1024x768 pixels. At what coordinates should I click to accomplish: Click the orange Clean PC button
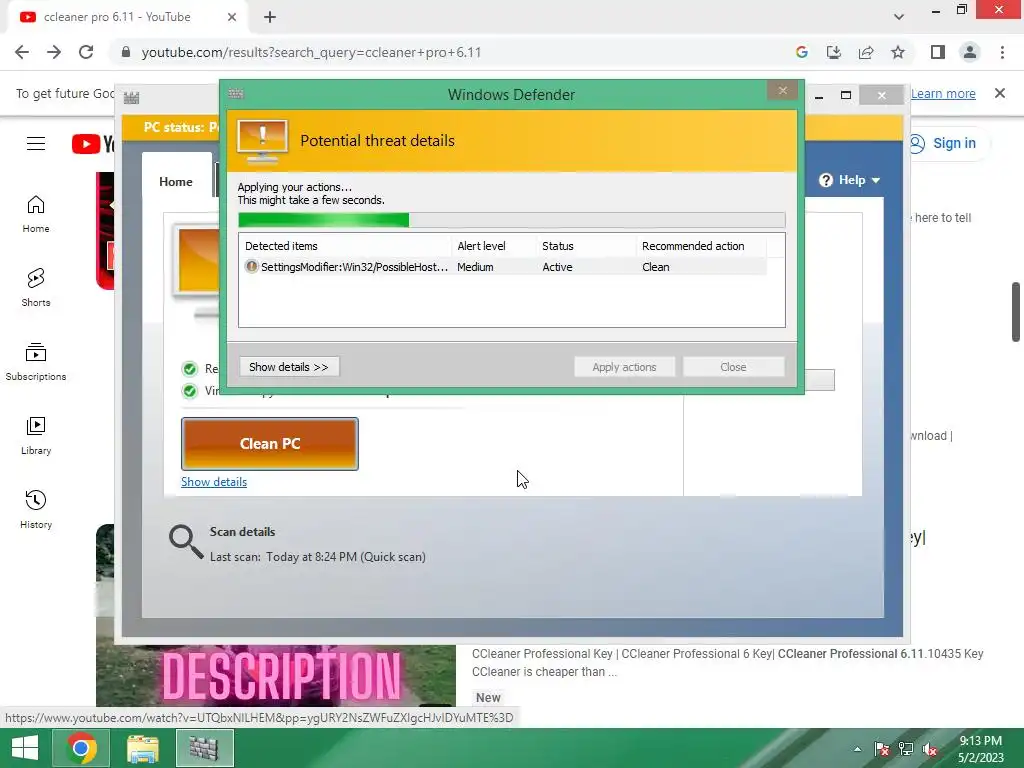270,443
